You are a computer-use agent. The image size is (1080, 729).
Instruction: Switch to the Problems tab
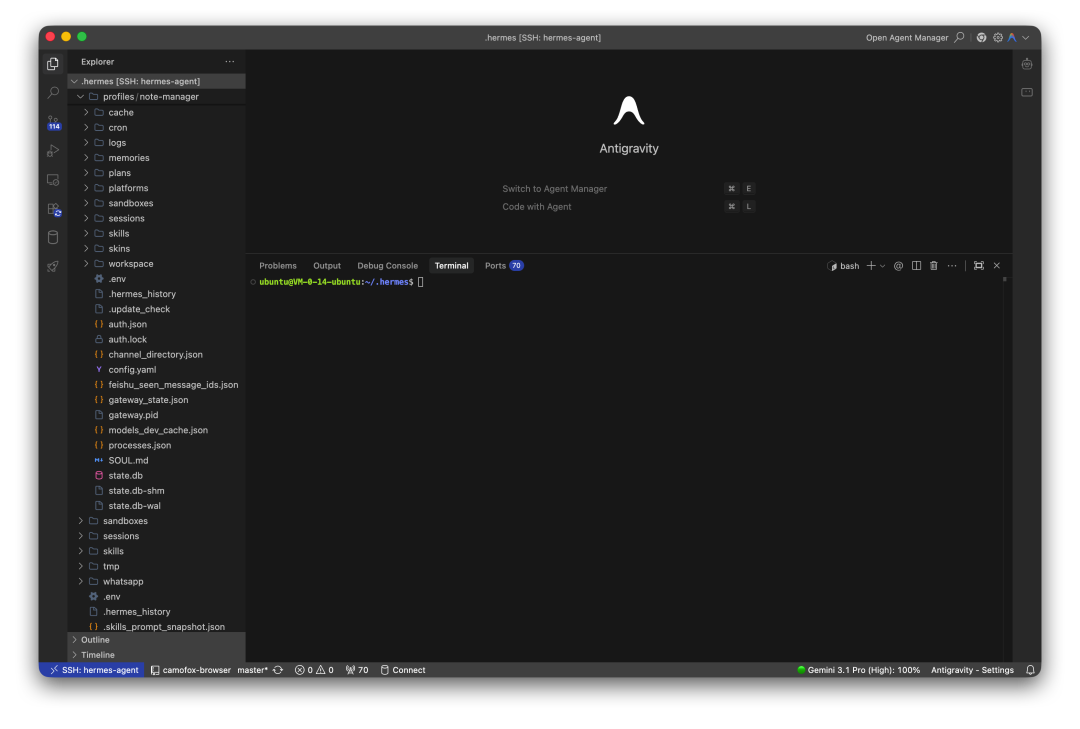(278, 265)
